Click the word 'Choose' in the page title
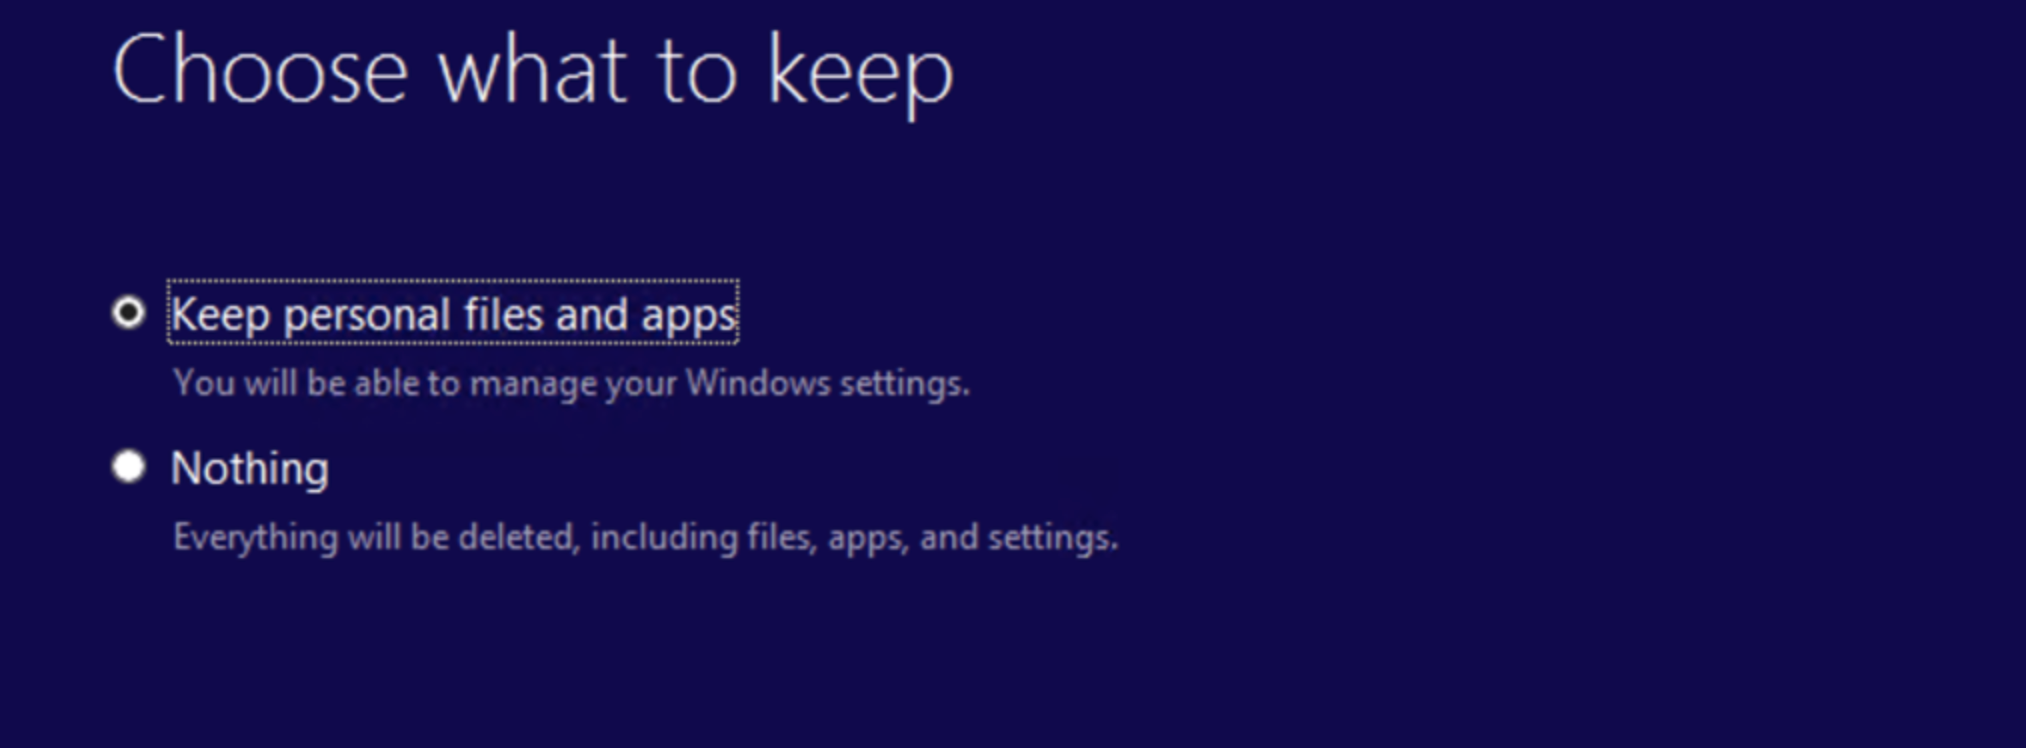The image size is (2026, 748). [x=260, y=70]
